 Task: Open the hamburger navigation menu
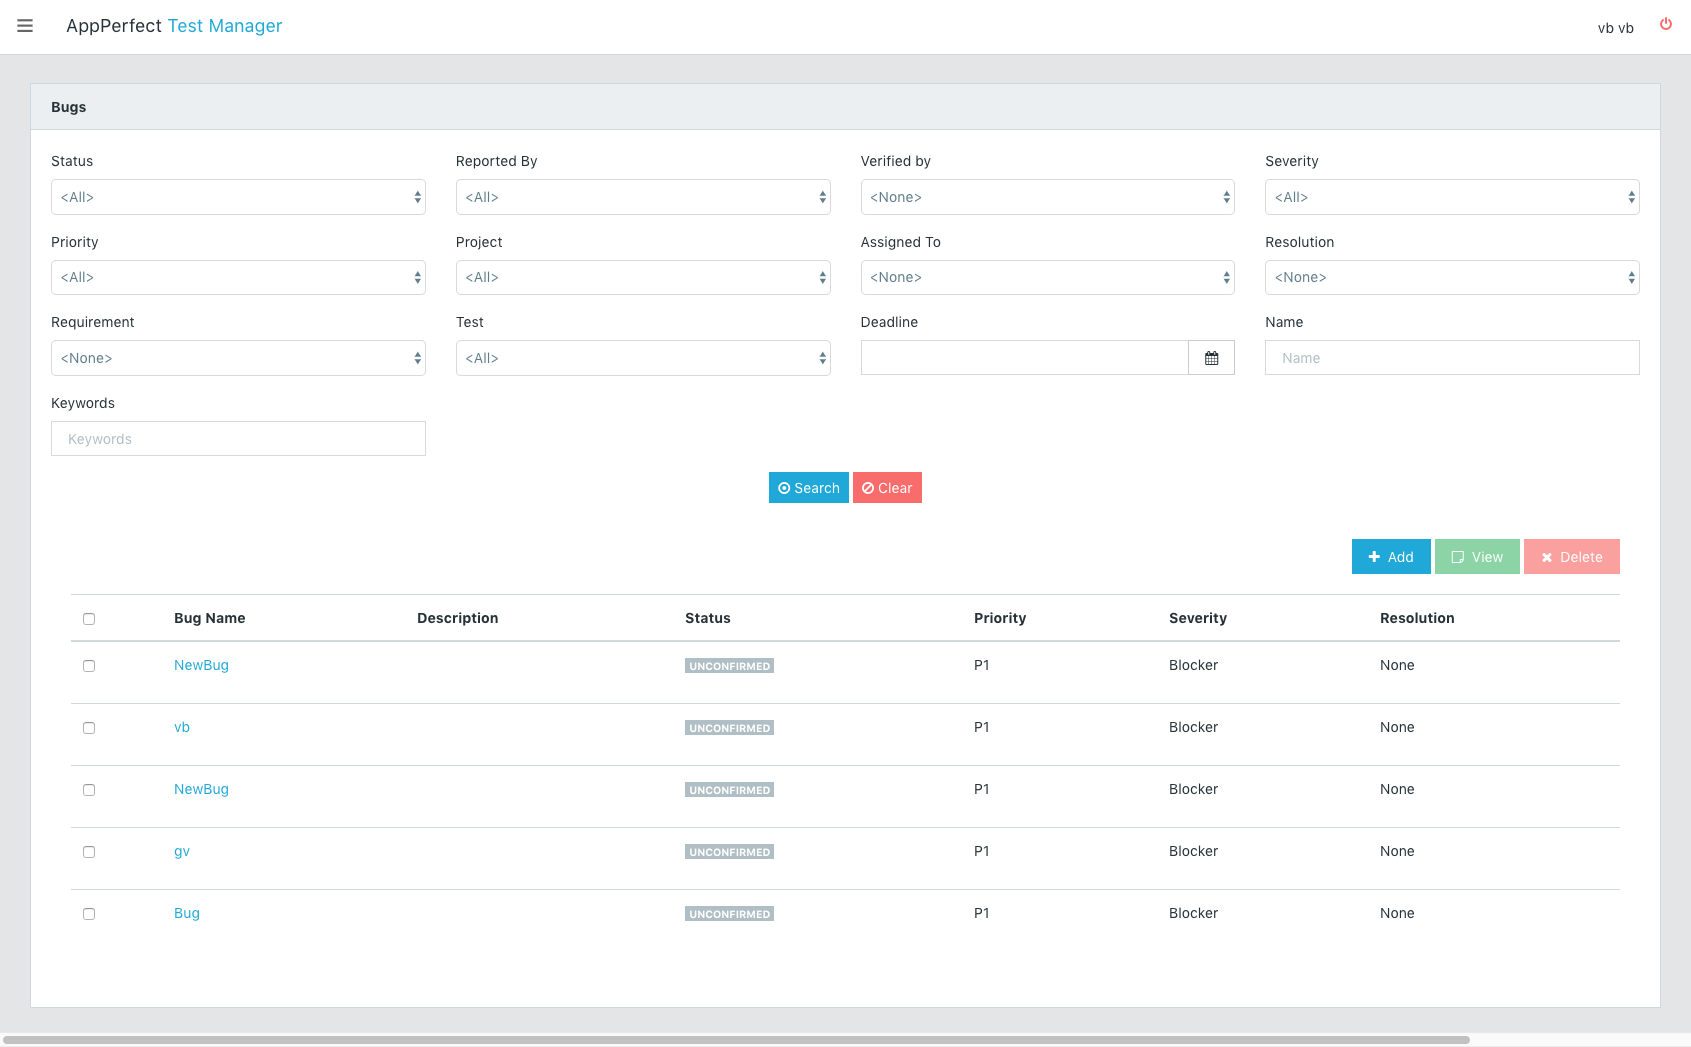coord(25,26)
